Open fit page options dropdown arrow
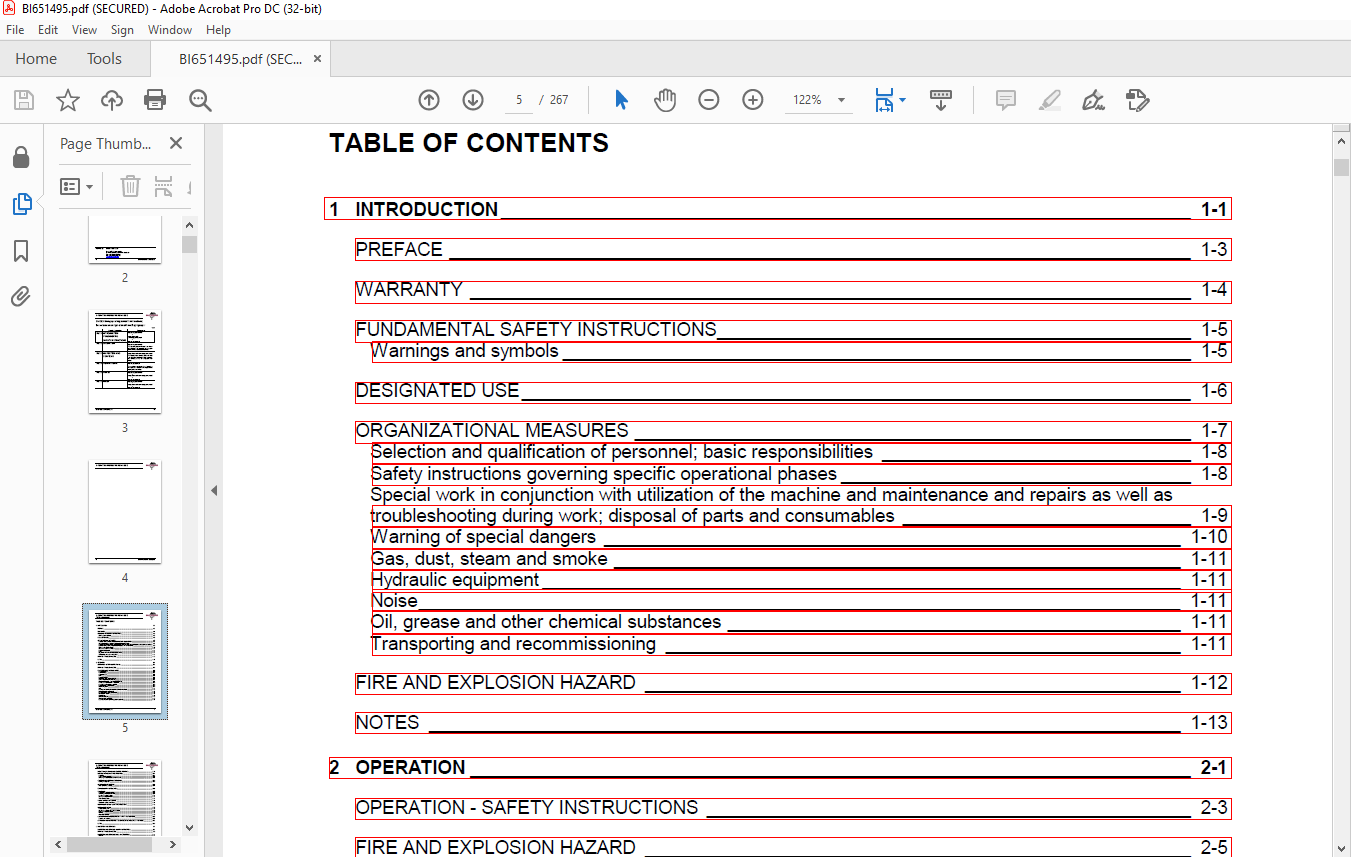The height and width of the screenshot is (857, 1351). coord(903,100)
